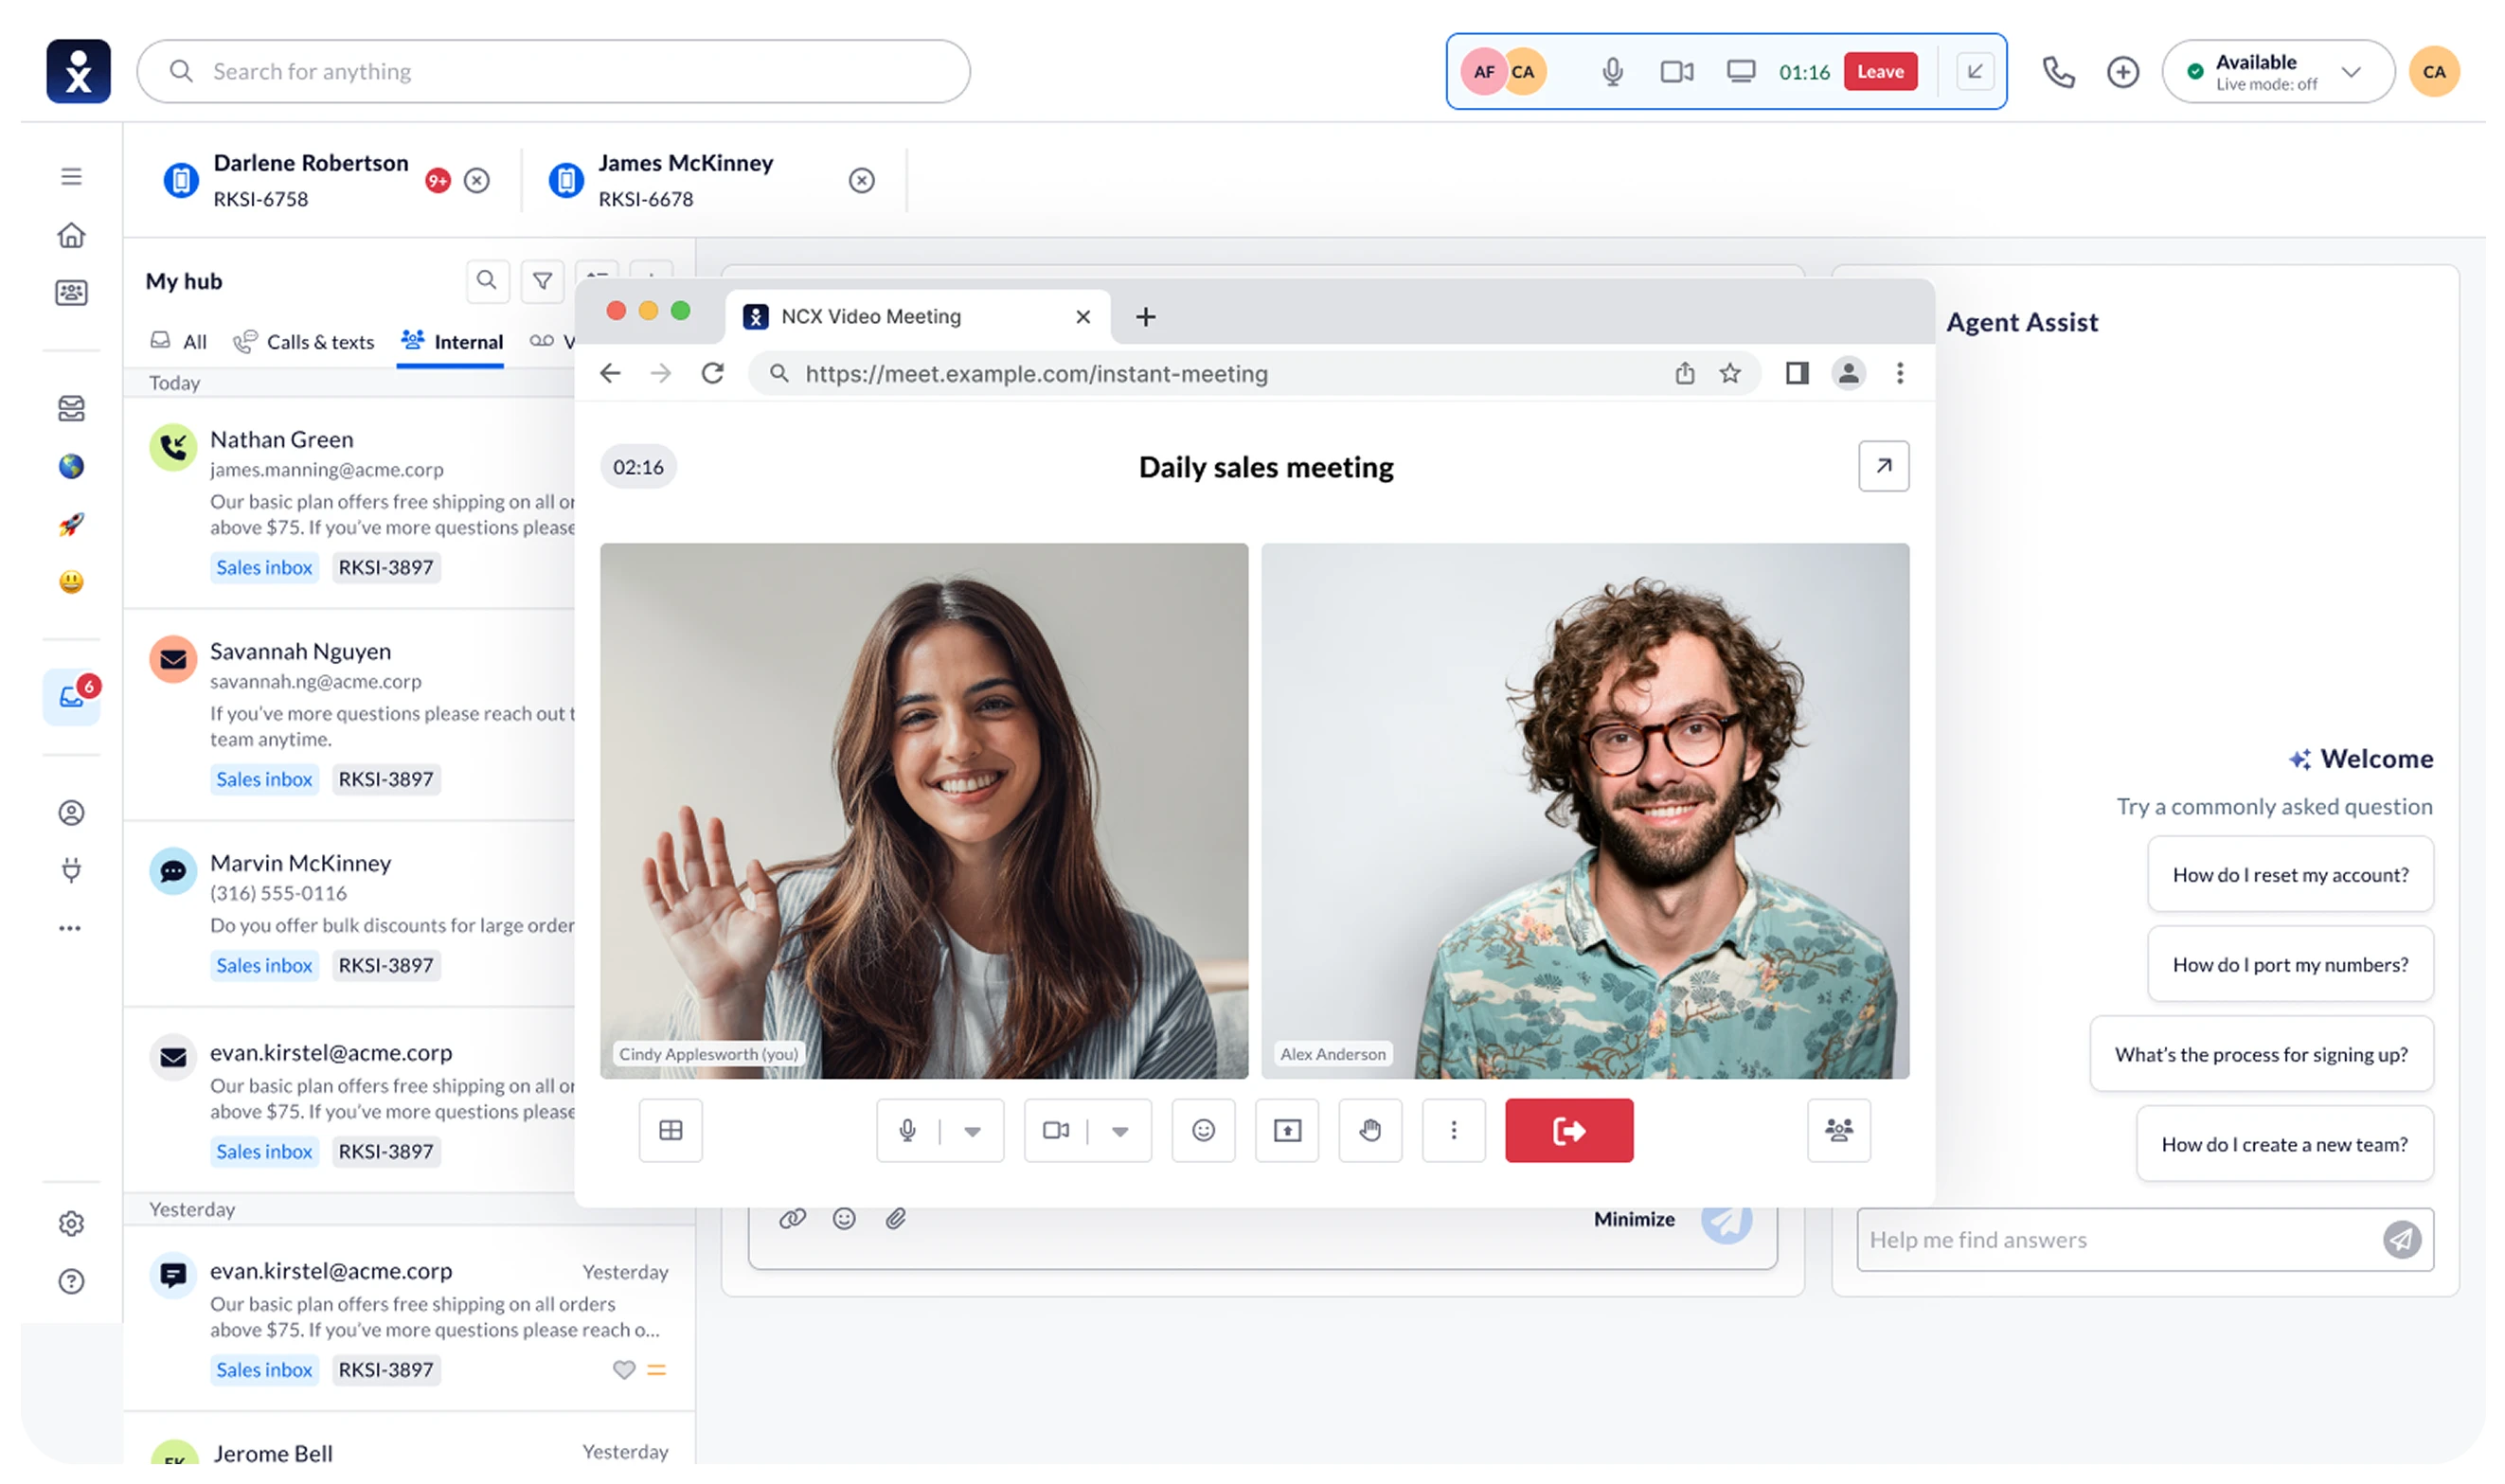The image size is (2505, 1484).
Task: Open the smiley emoji sidebar icon
Action: pyautogui.click(x=71, y=582)
